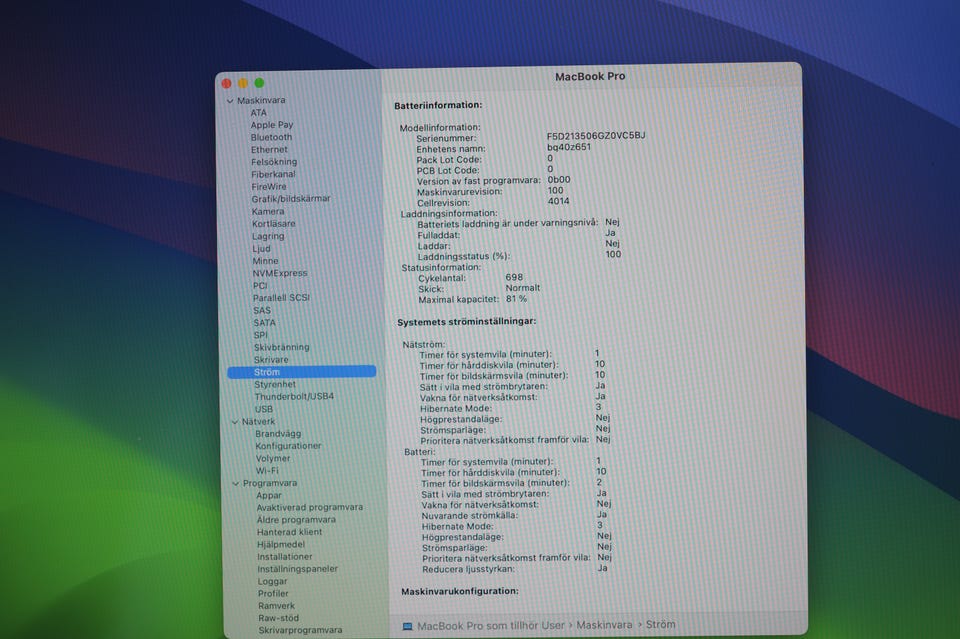Collapse the Nätverk section
This screenshot has height=639, width=960.
pyautogui.click(x=235, y=422)
